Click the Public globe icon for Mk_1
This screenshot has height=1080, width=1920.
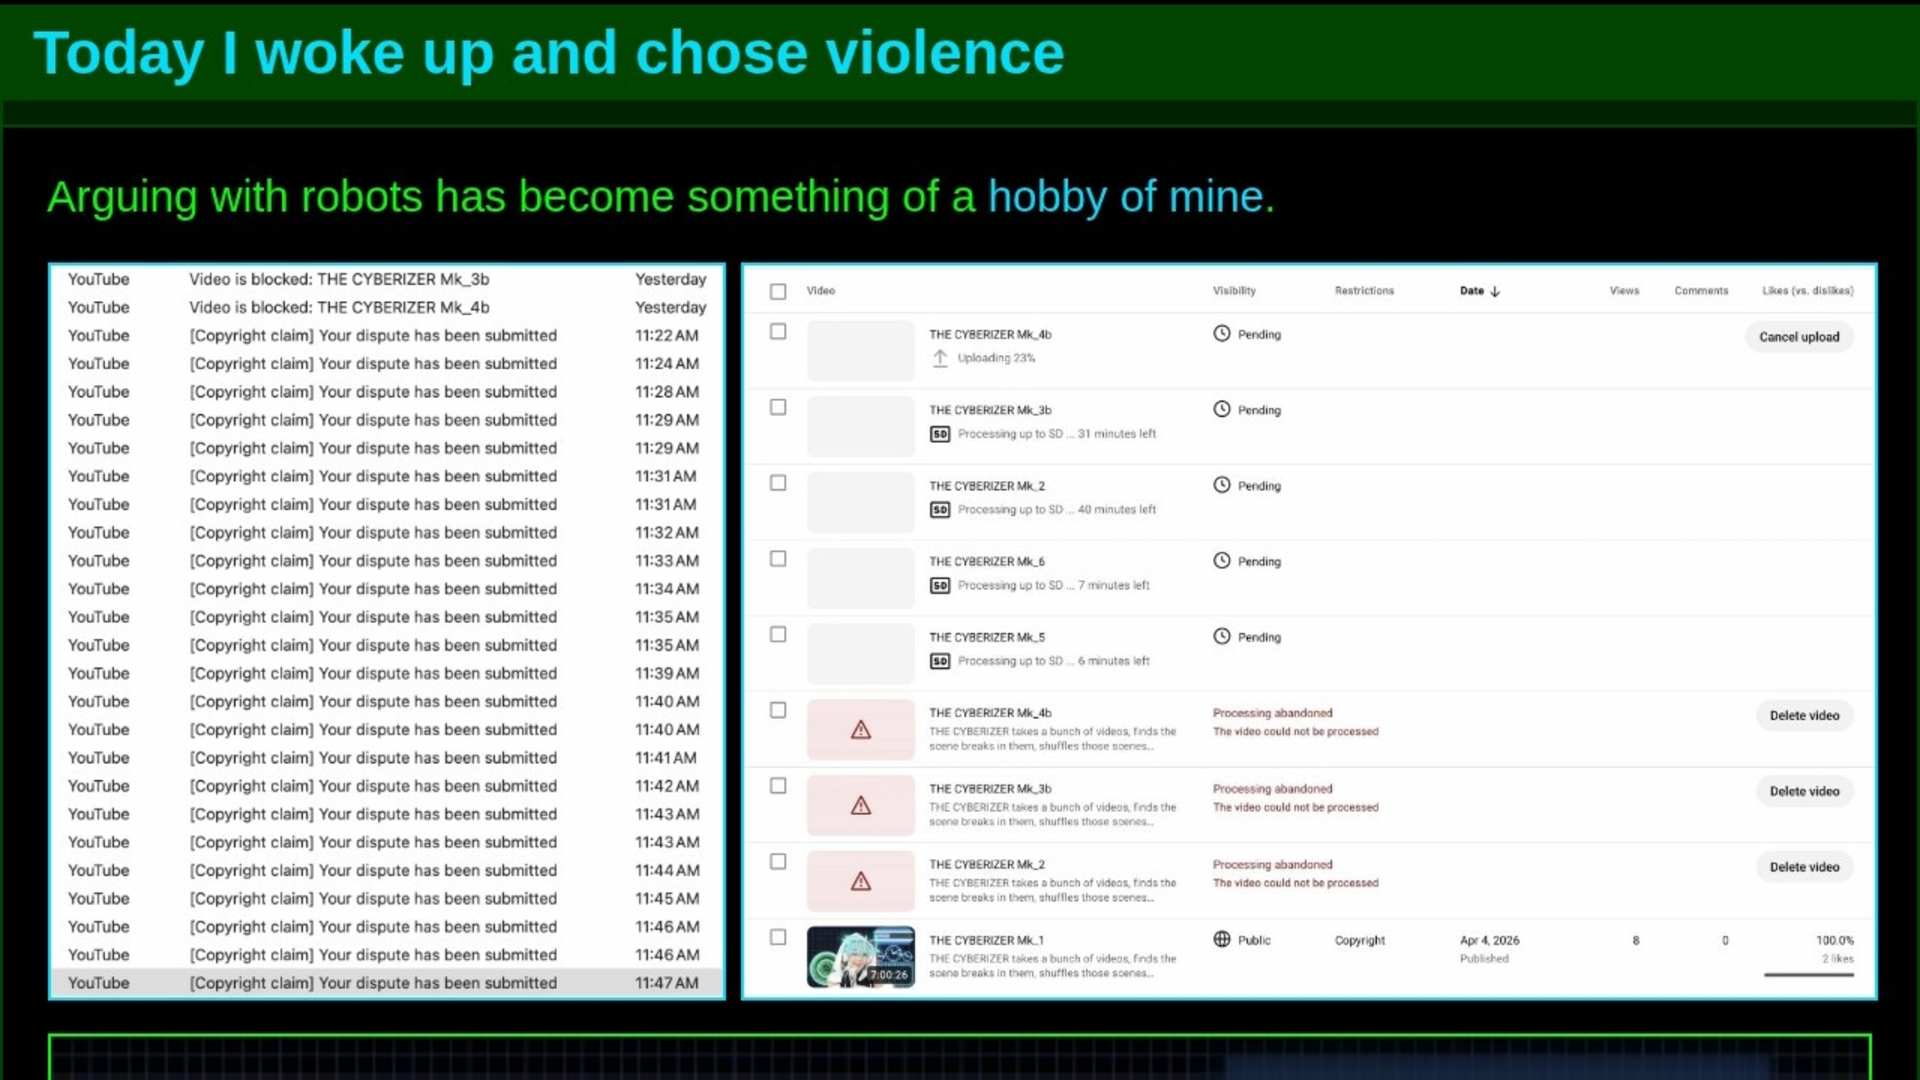click(1222, 940)
